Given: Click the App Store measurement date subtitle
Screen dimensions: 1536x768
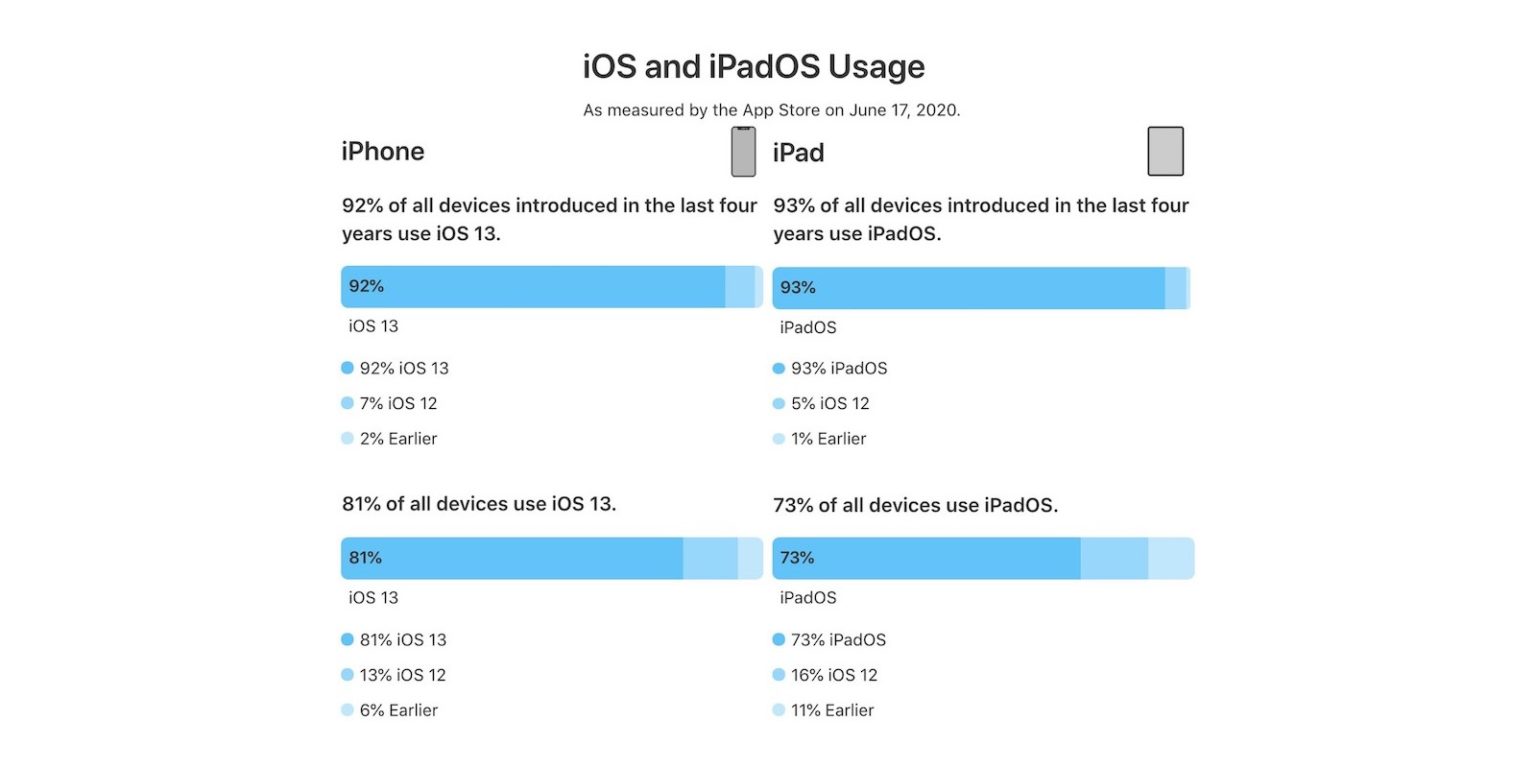Looking at the screenshot, I should coord(771,111).
